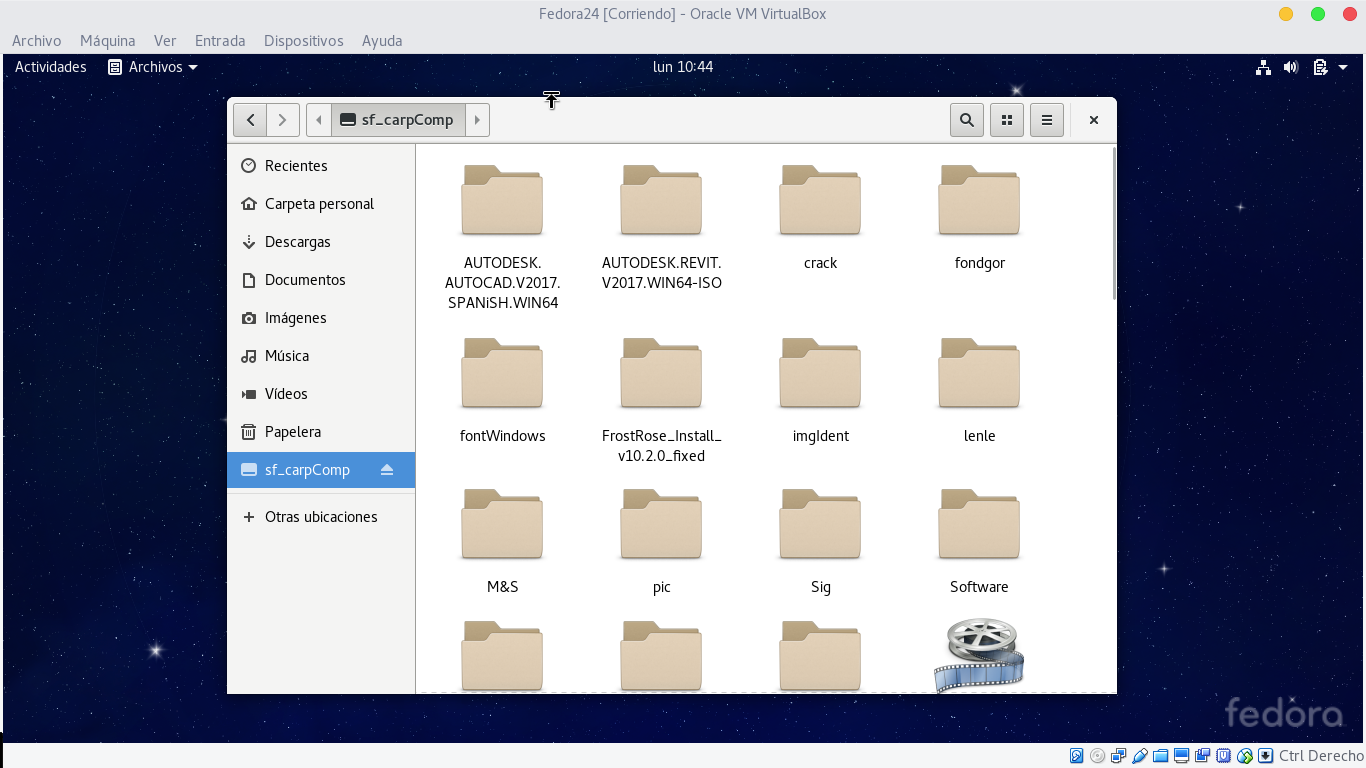Click the path bar left scroll arrow
Screen dimensions: 1366x768
[x=319, y=120]
